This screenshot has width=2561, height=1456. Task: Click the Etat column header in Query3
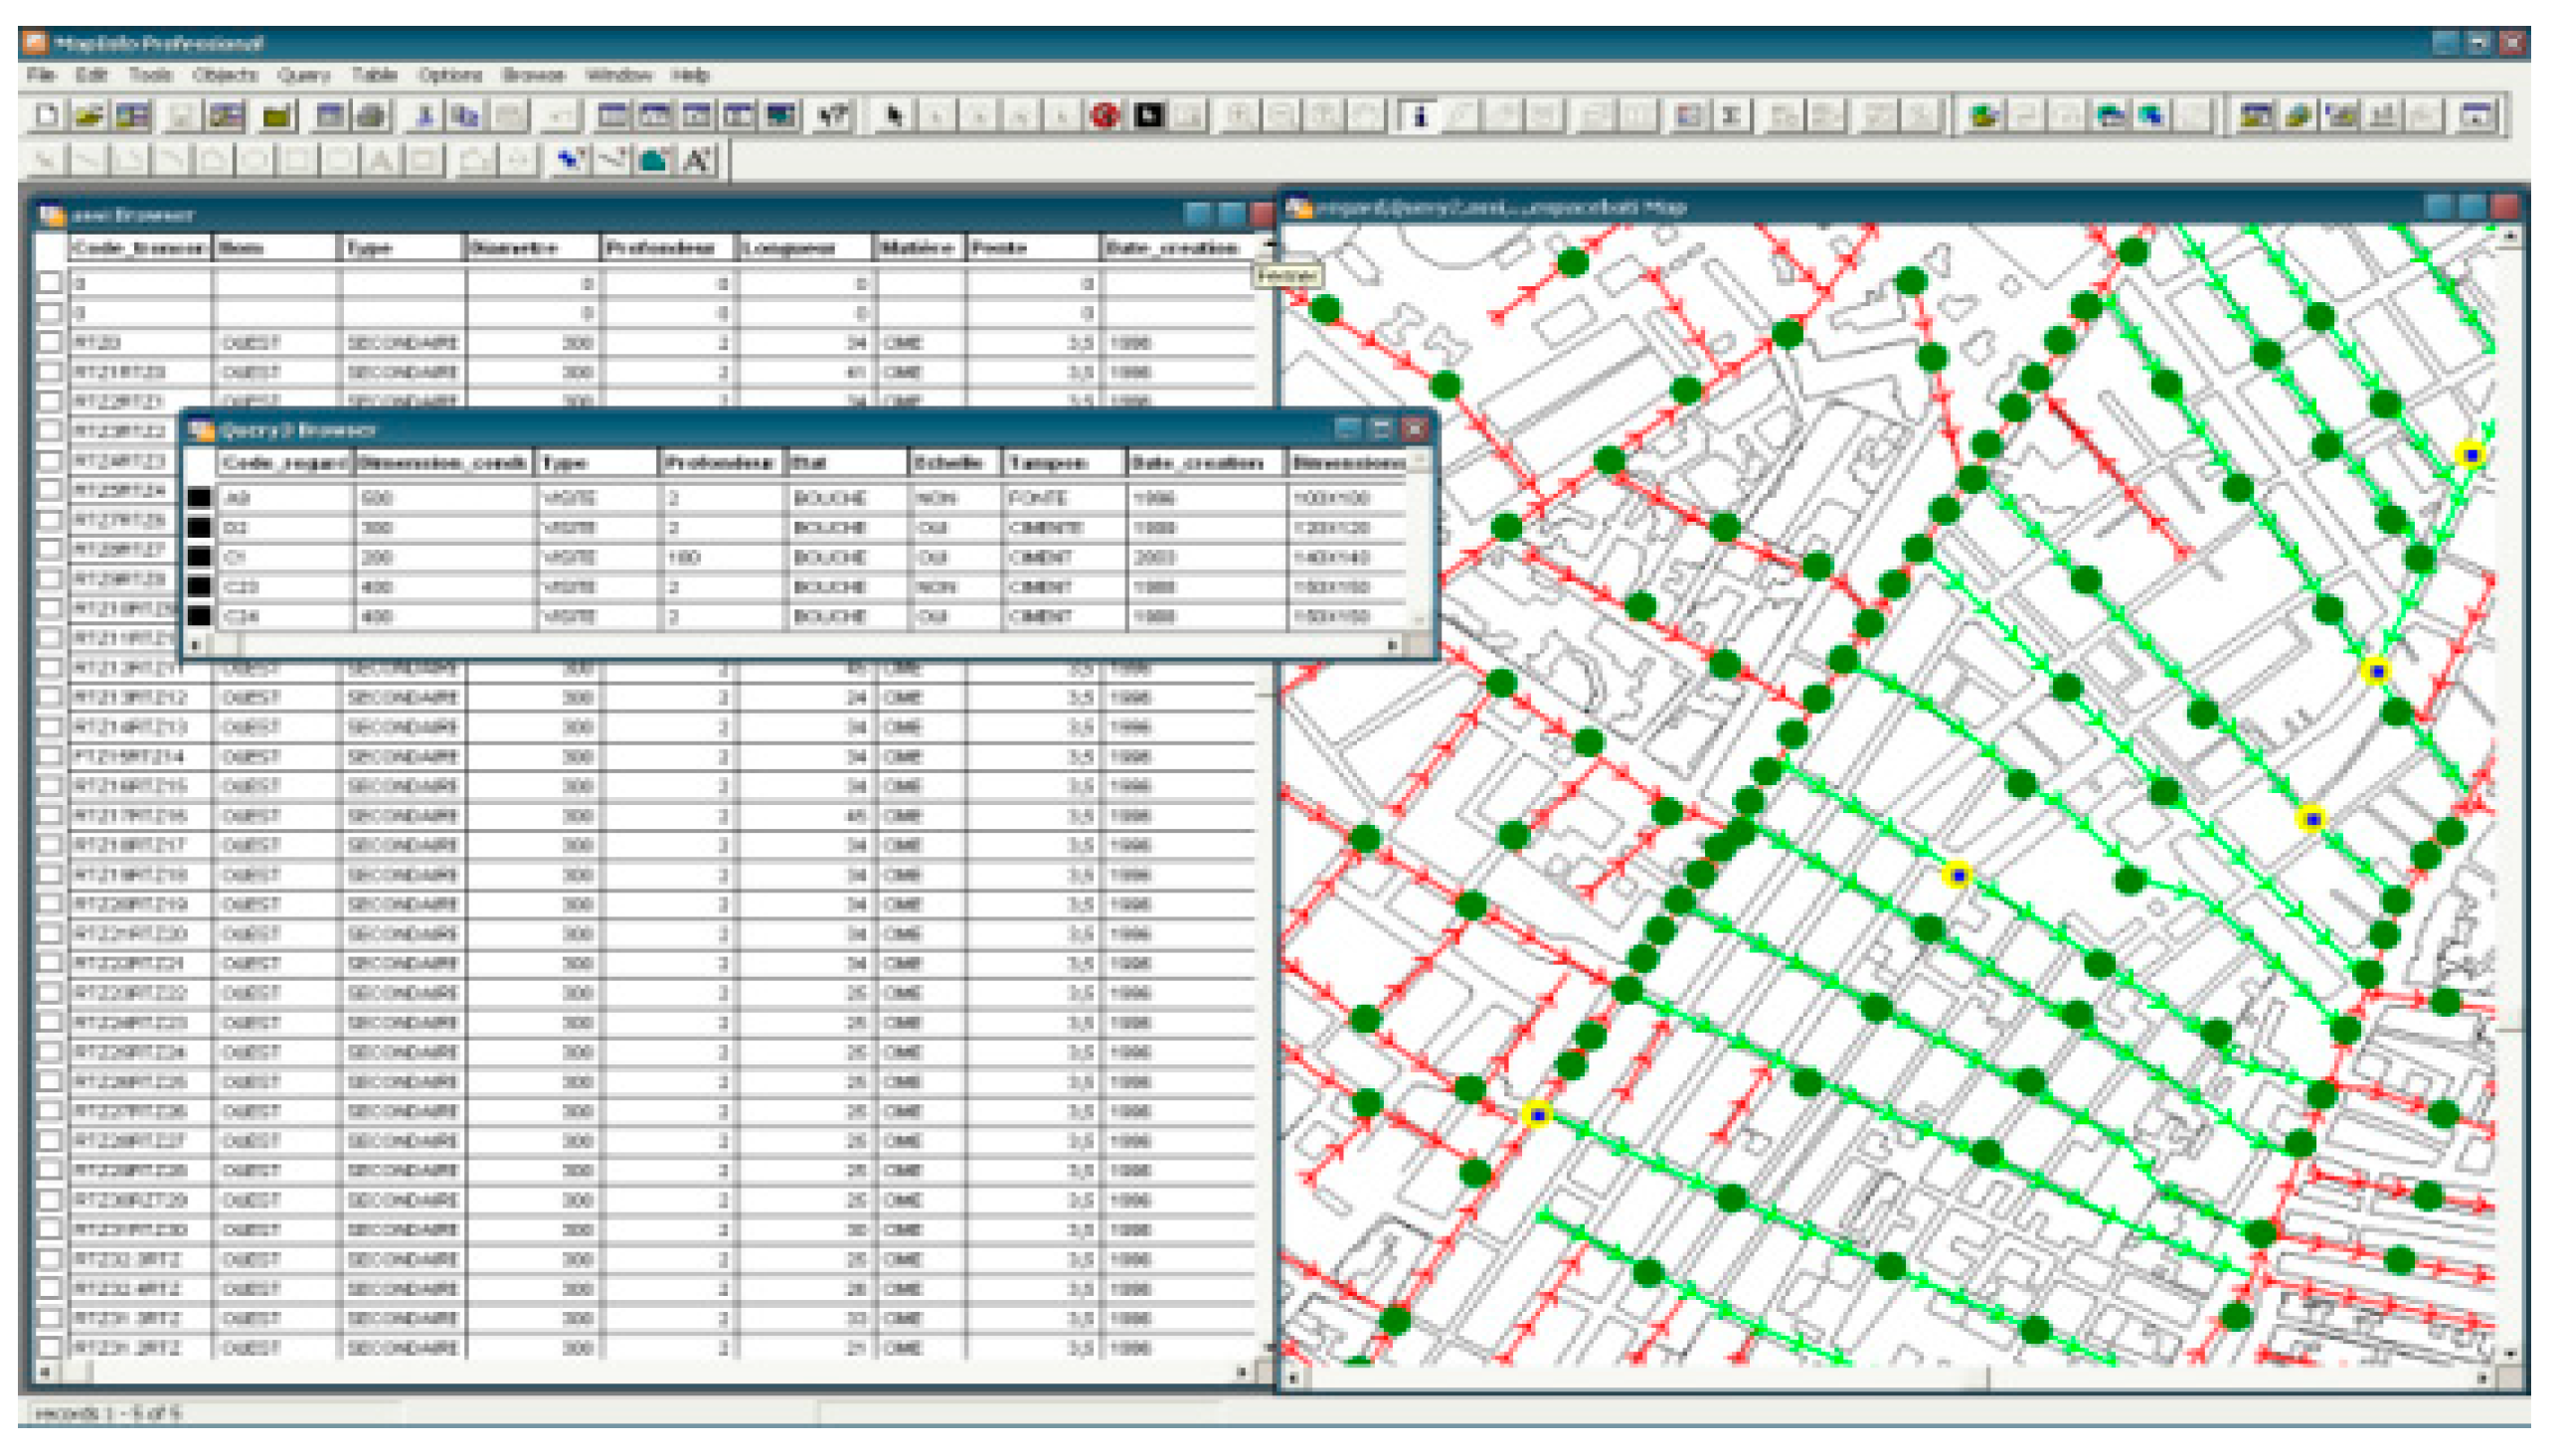pos(848,462)
